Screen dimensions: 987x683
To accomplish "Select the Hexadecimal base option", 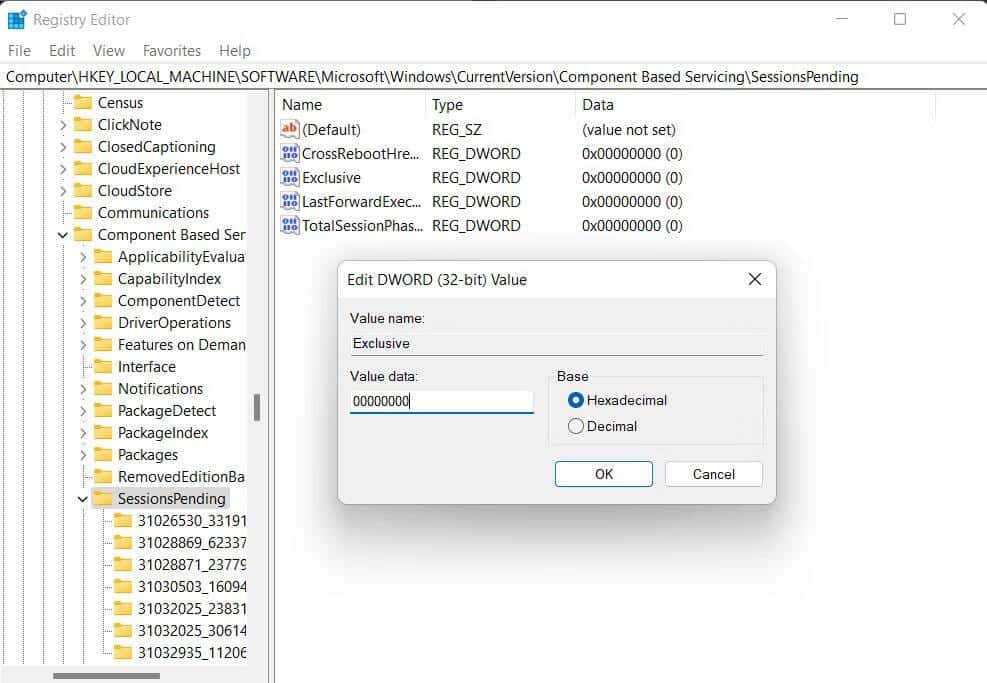I will (575, 398).
